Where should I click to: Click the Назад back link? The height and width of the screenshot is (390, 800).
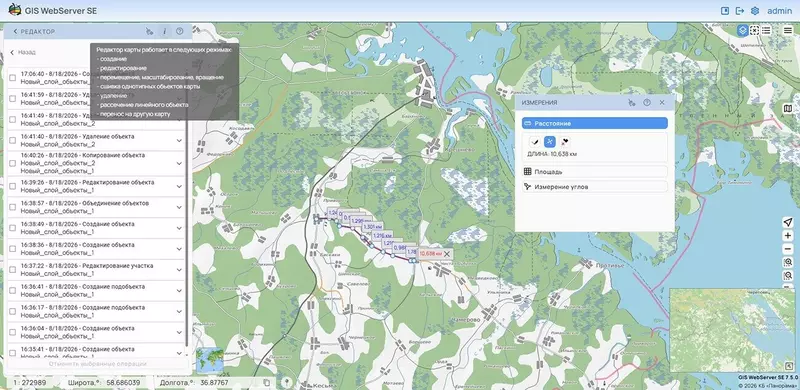(x=23, y=52)
